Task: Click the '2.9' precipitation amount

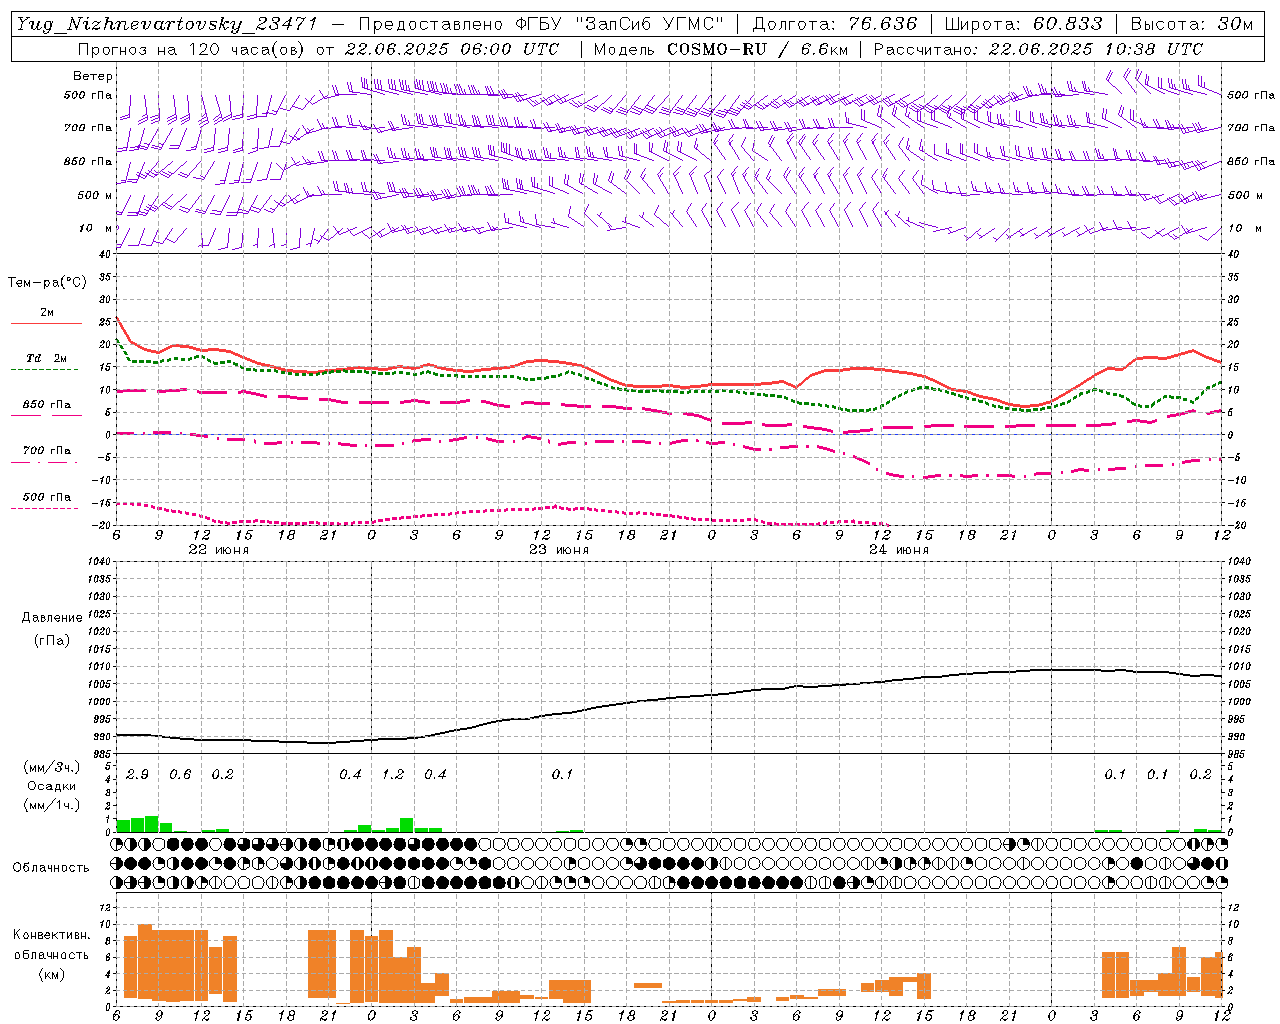Action: pos(137,774)
